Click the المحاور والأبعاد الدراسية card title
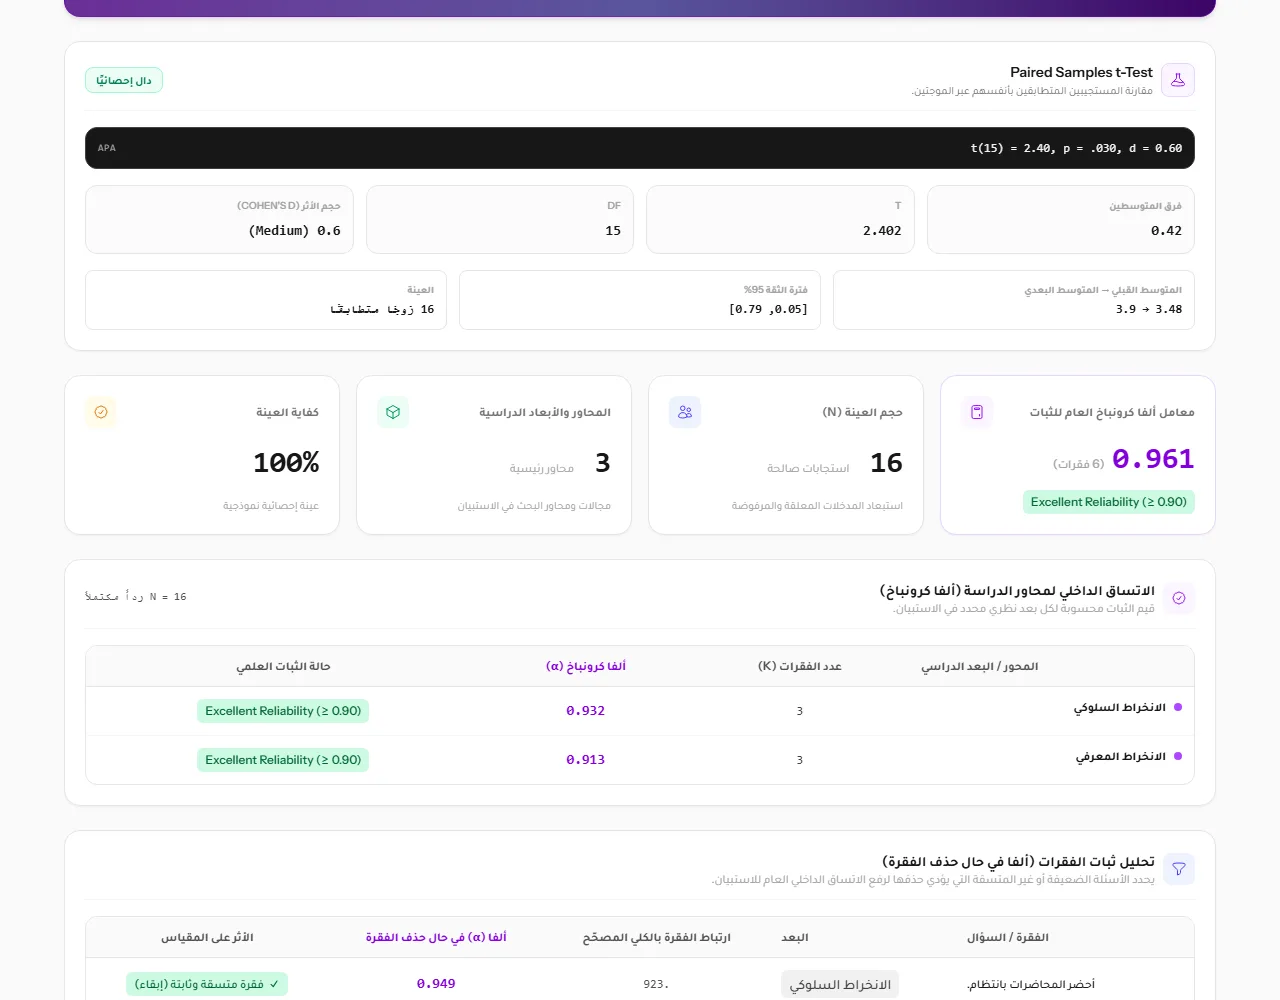 [544, 412]
